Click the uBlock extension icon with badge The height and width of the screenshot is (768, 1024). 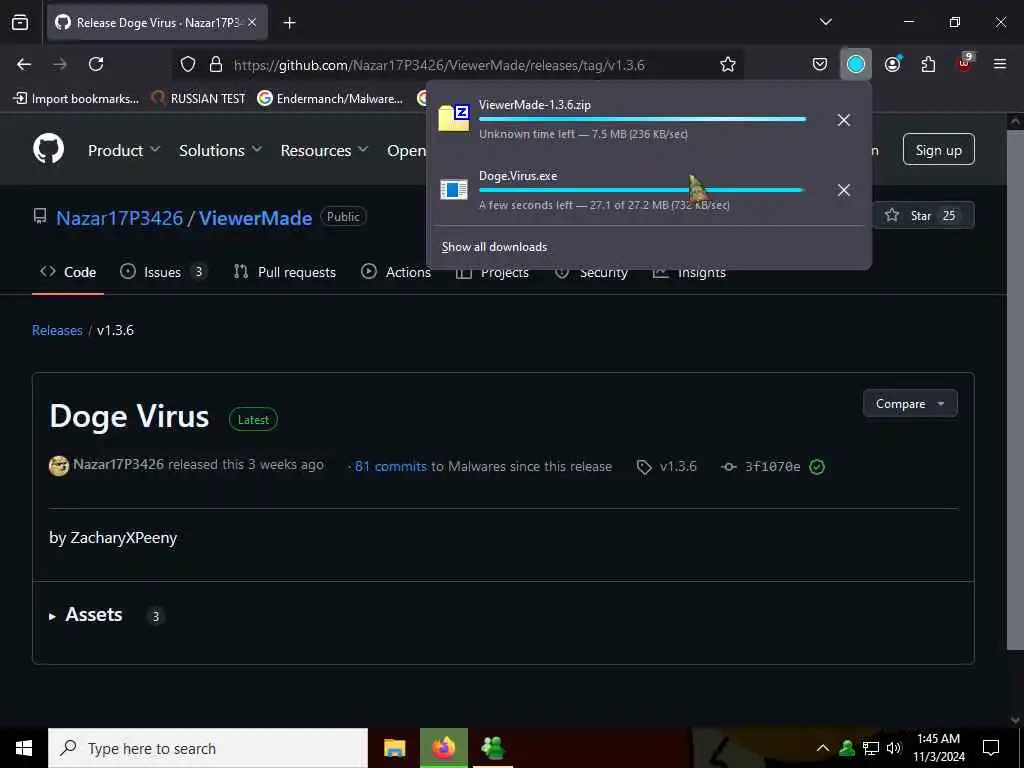pyautogui.click(x=965, y=63)
